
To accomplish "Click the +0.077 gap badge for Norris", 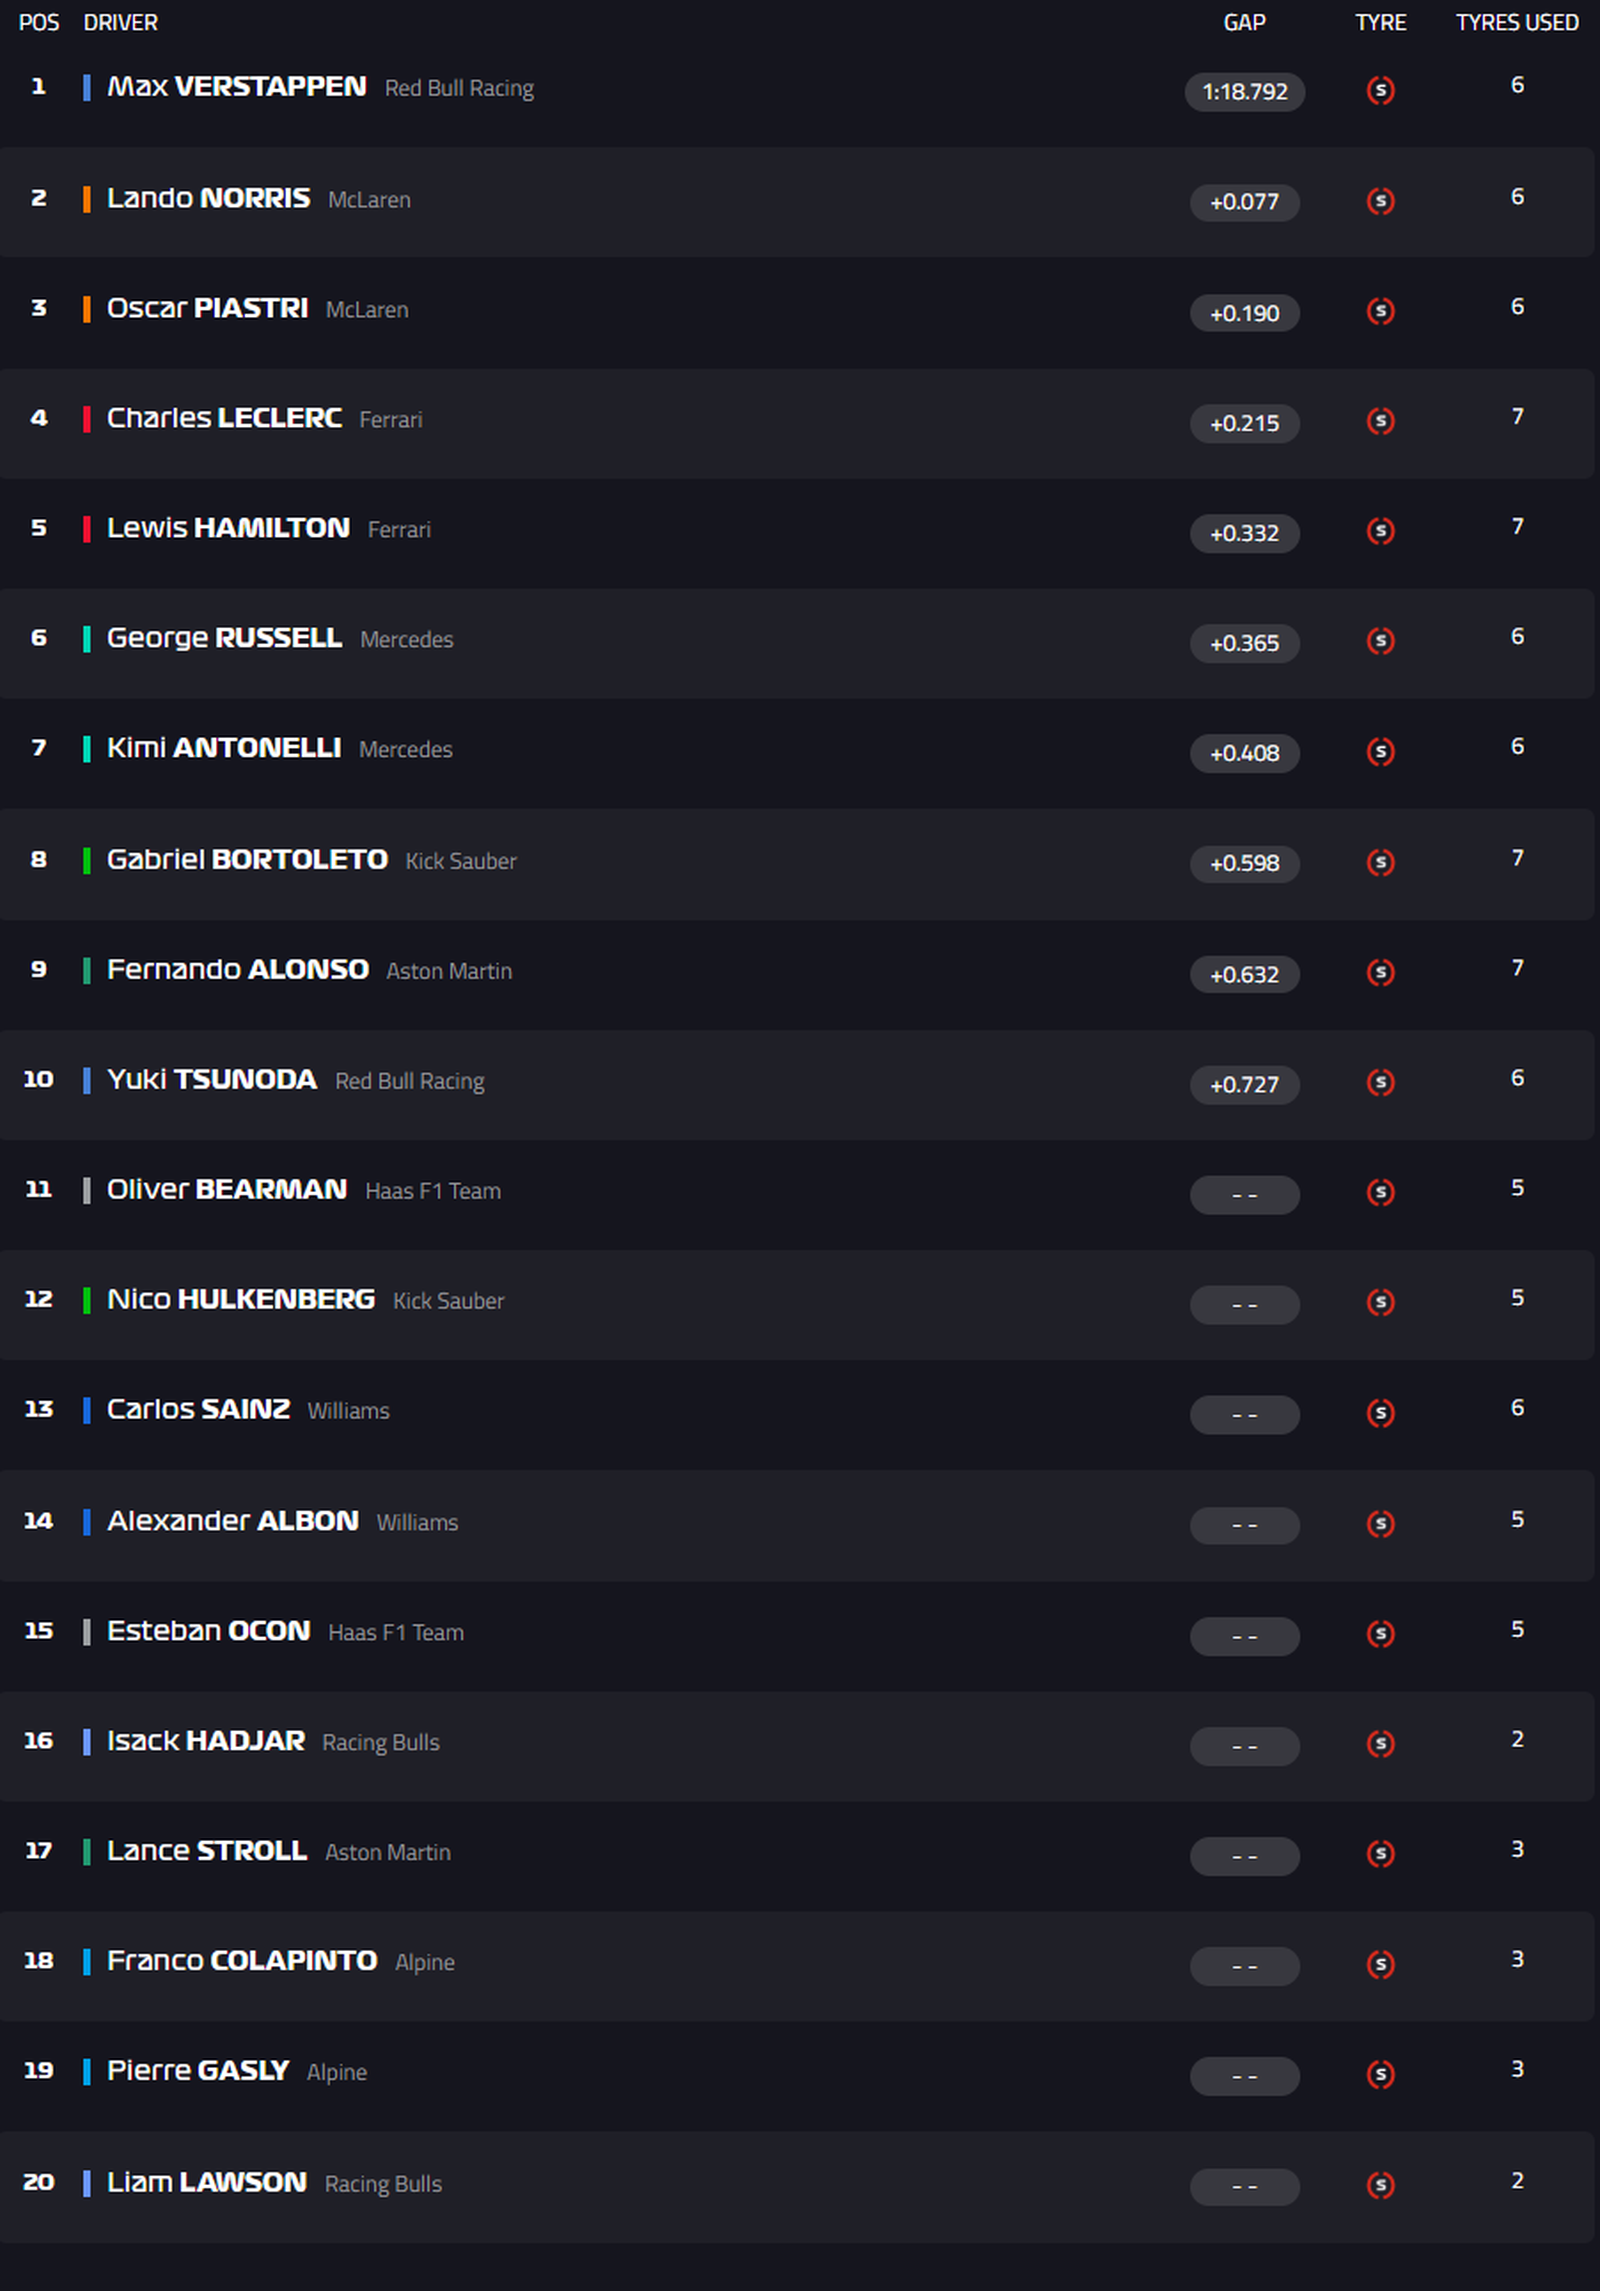I will [1244, 202].
